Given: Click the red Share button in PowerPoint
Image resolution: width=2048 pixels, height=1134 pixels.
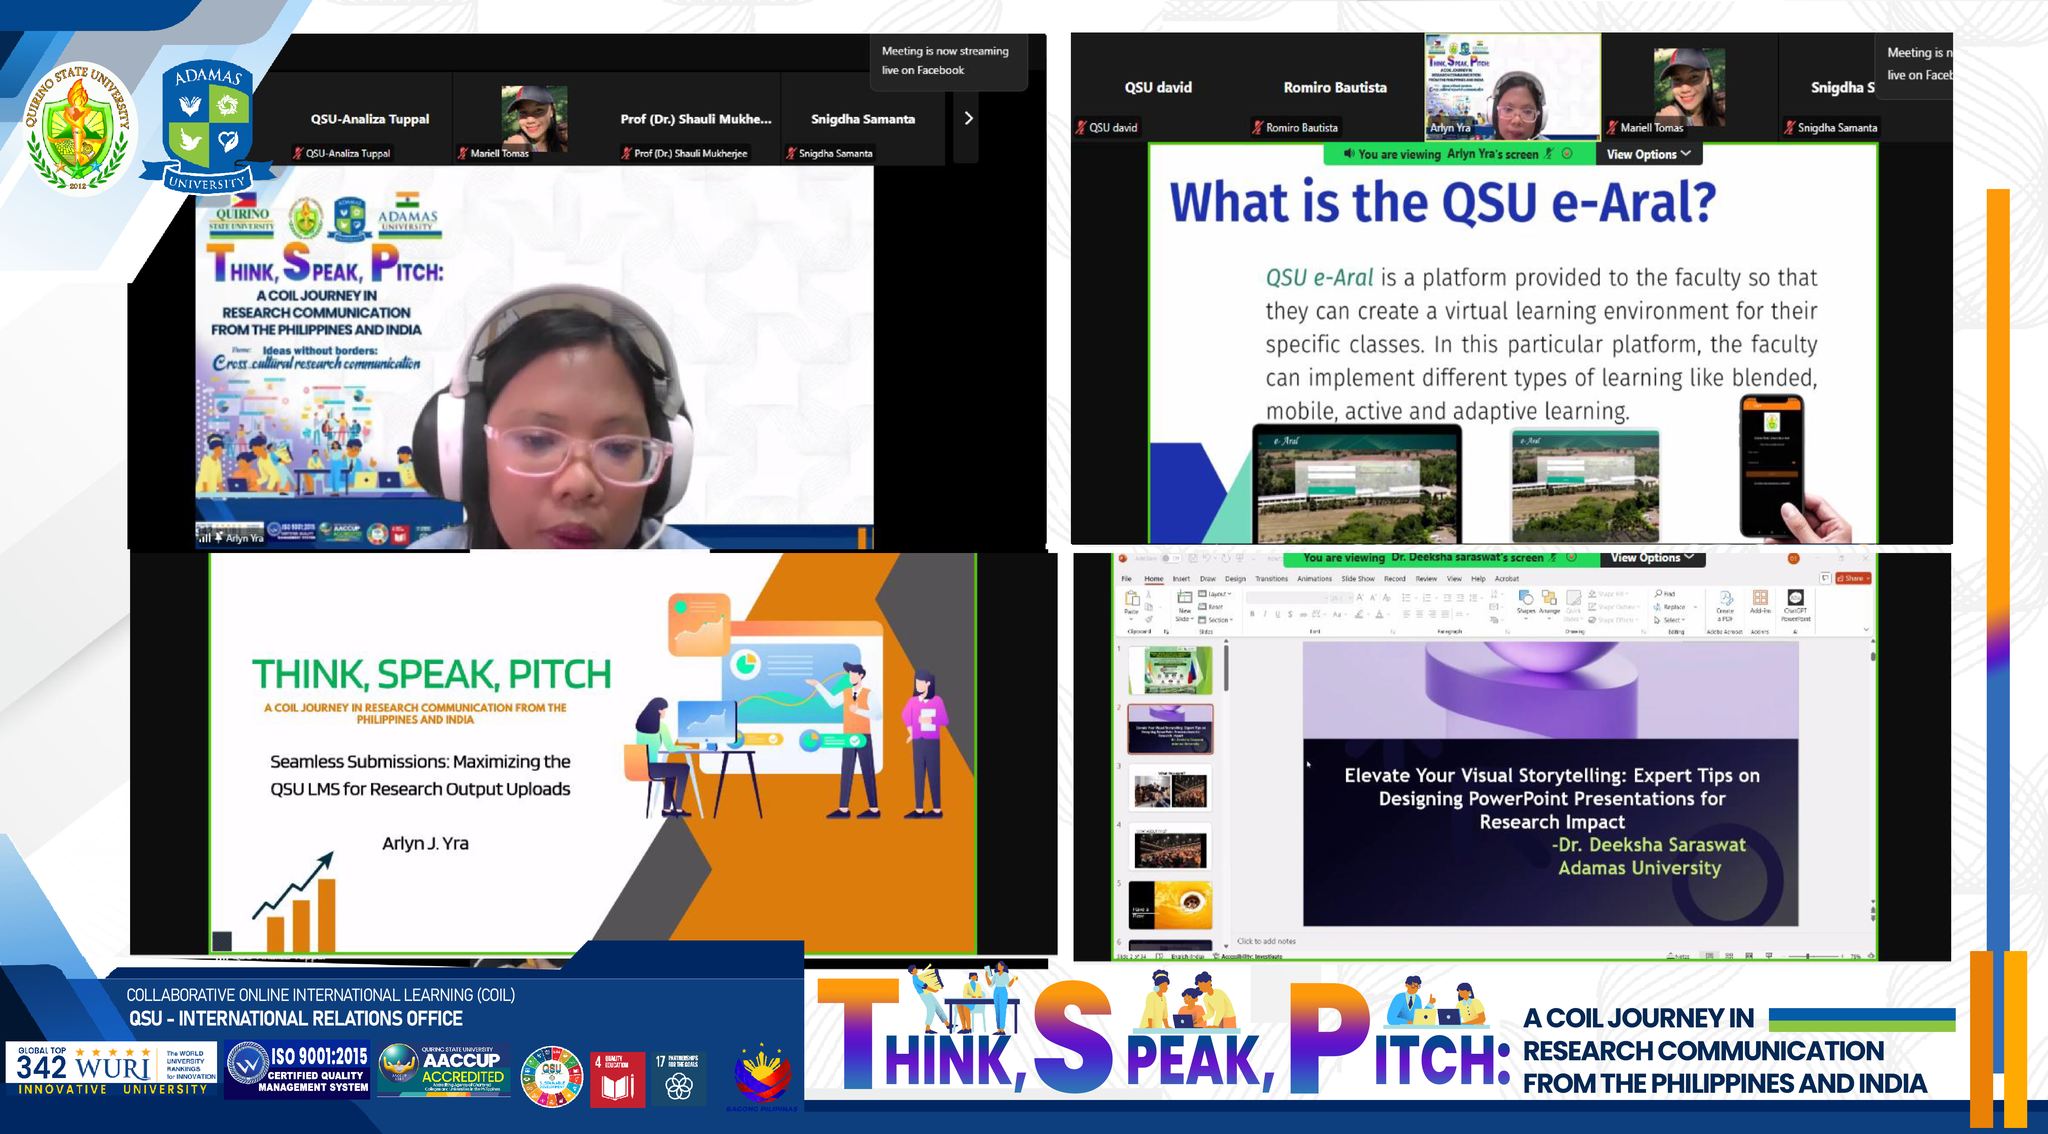Looking at the screenshot, I should coord(1854,578).
